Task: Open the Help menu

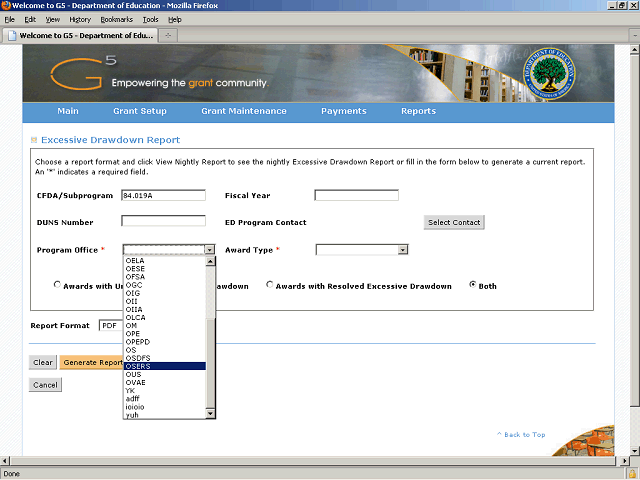Action: (175, 20)
